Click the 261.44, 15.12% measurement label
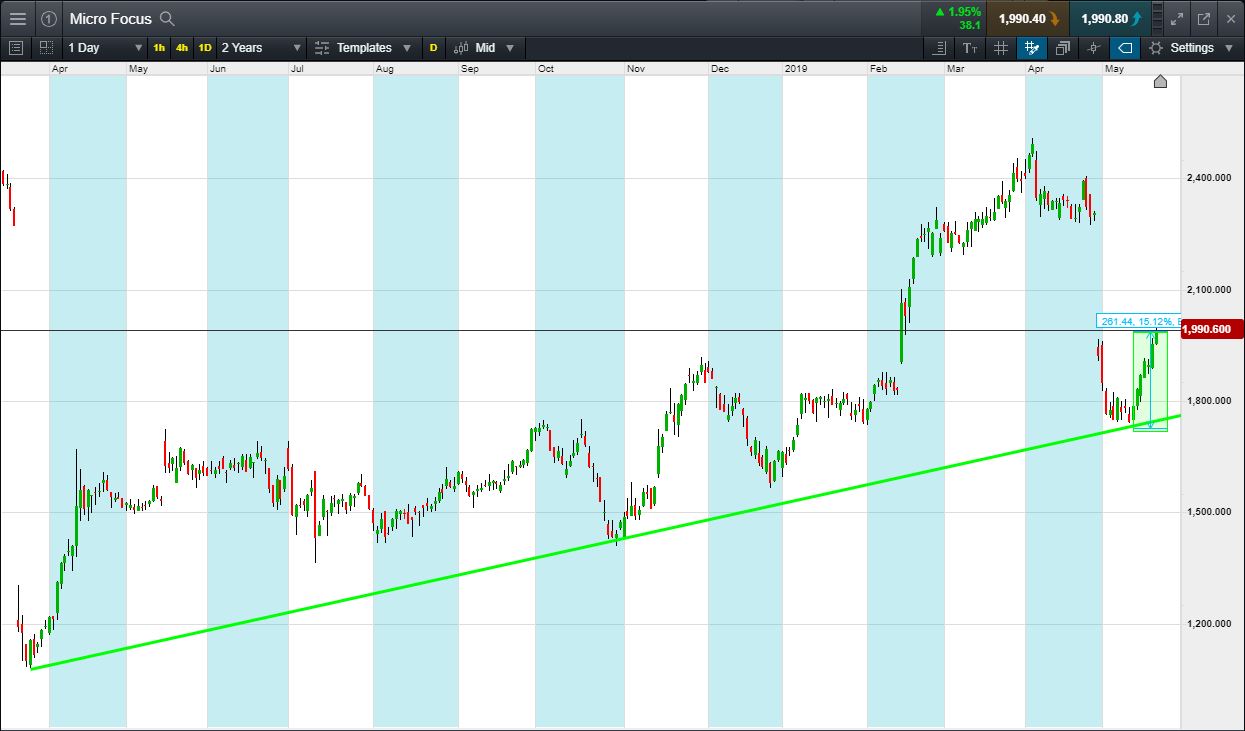 click(1139, 321)
